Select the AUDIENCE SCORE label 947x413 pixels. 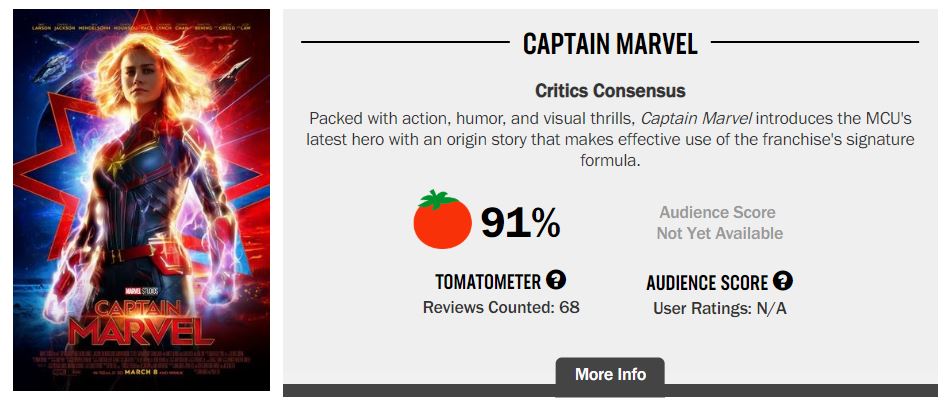tap(707, 283)
